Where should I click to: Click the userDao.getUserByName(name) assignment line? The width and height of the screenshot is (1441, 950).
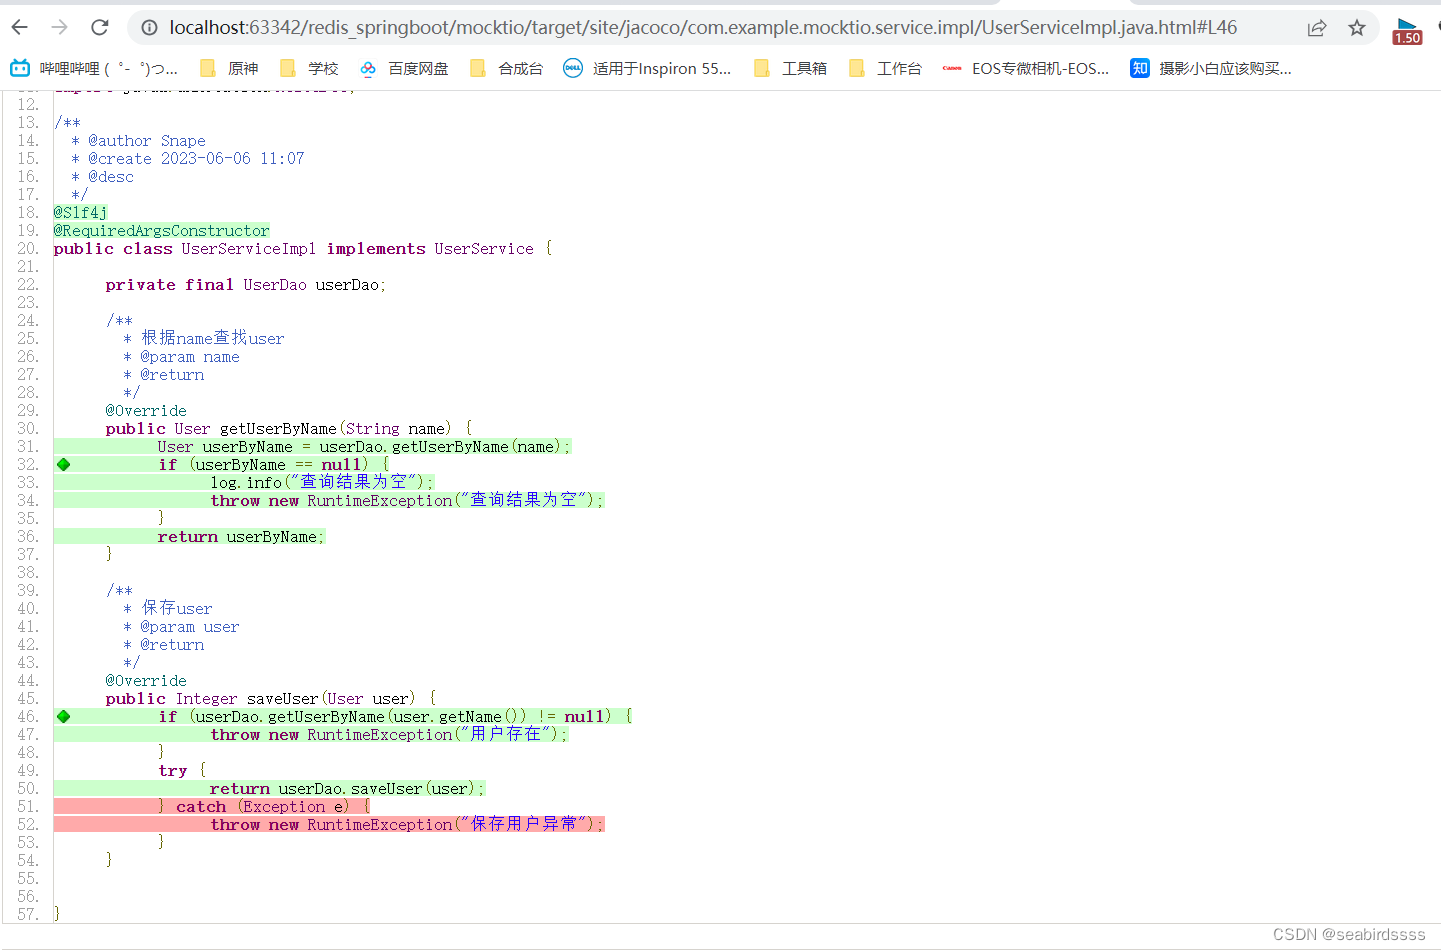coord(364,446)
